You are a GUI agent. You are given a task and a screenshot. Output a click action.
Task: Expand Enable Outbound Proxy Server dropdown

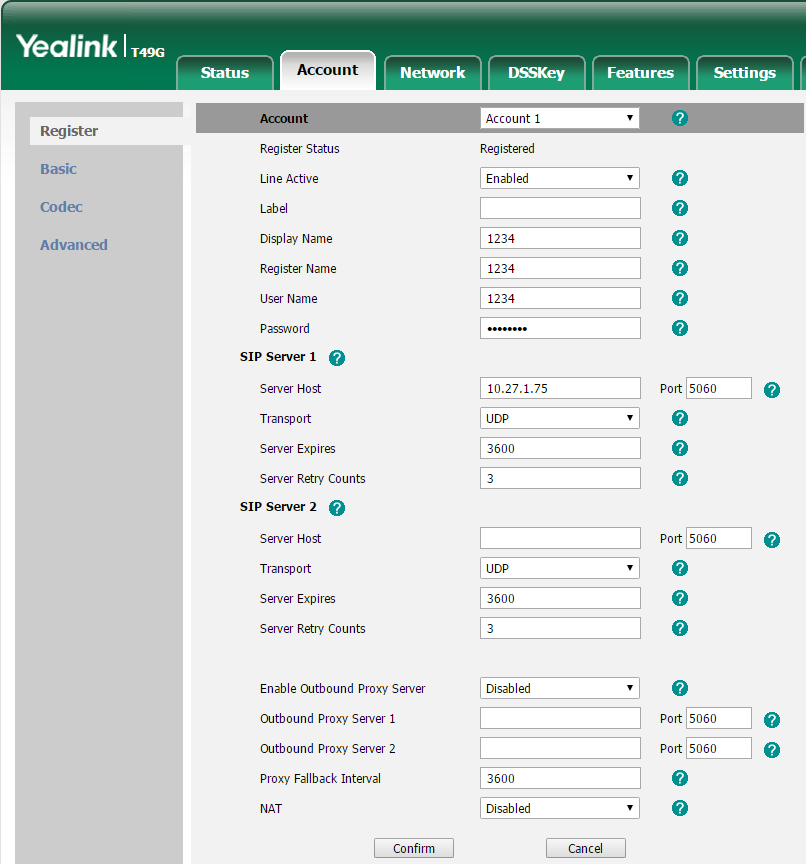tap(559, 688)
